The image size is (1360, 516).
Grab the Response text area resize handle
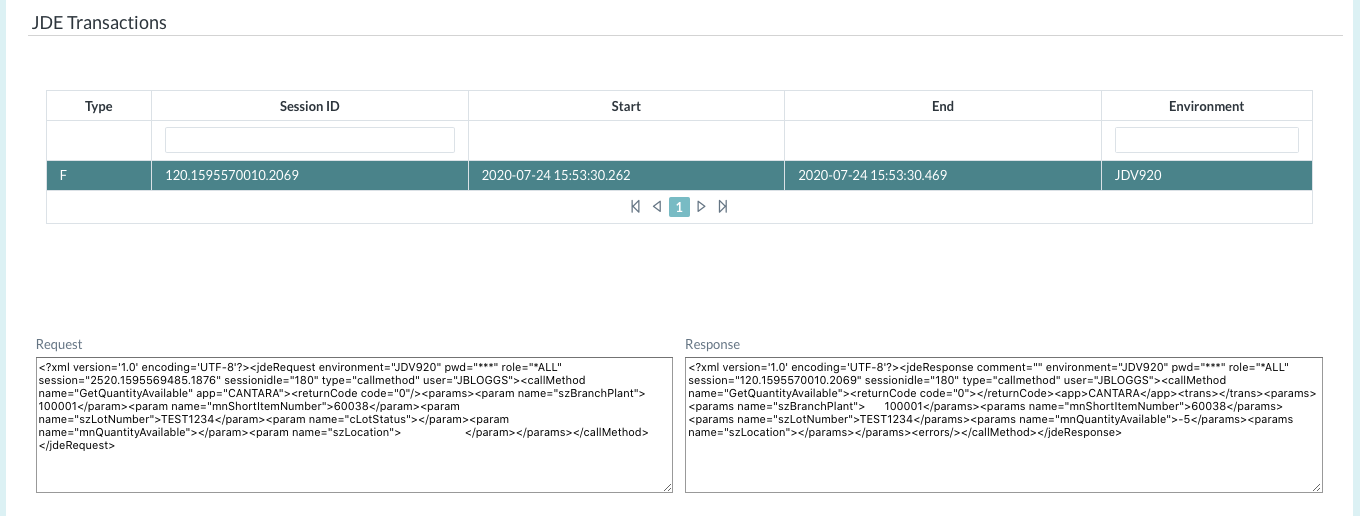(x=1317, y=487)
